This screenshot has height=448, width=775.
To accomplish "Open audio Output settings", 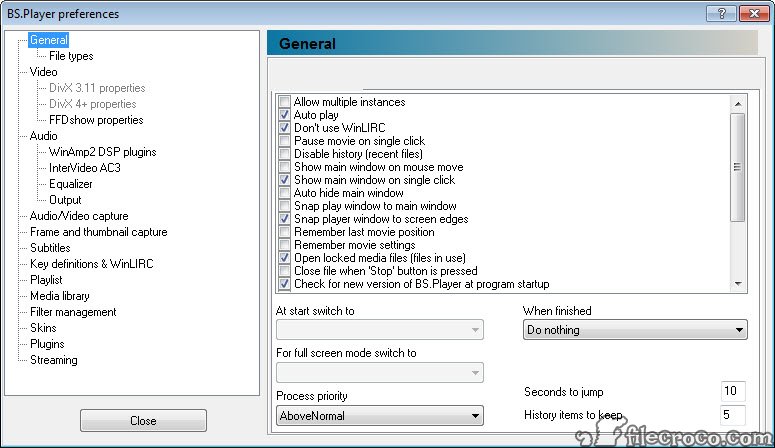I will (65, 200).
